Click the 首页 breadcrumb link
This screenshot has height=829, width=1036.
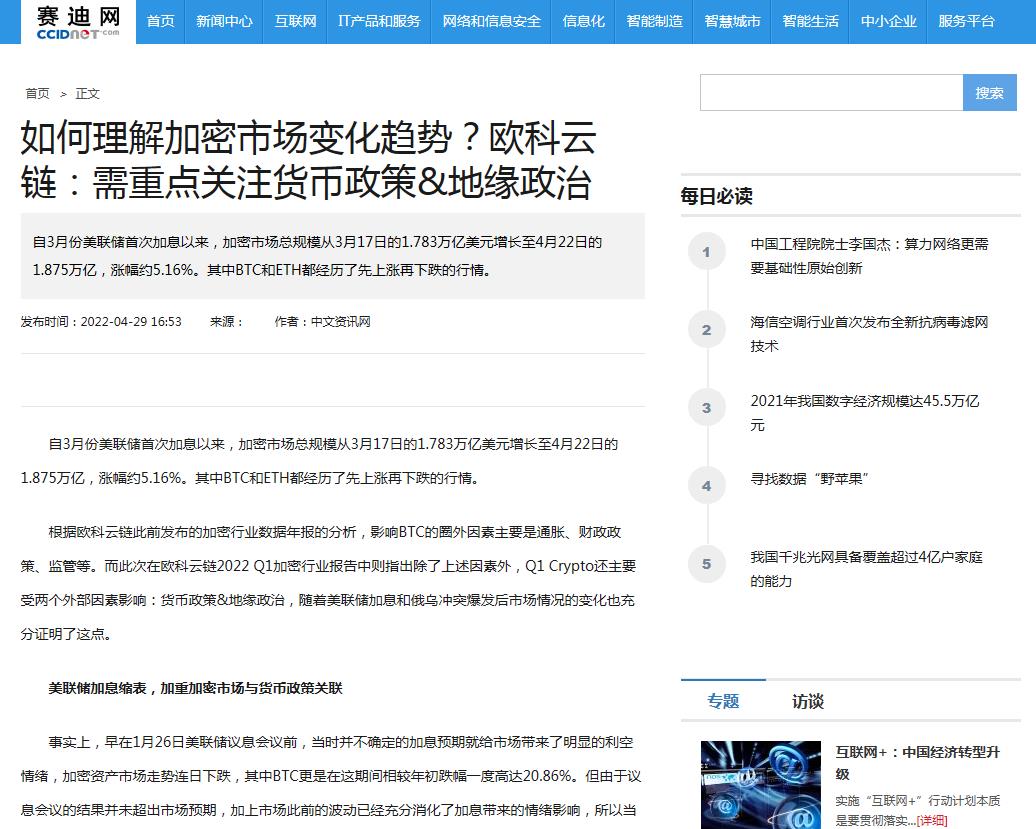click(37, 94)
